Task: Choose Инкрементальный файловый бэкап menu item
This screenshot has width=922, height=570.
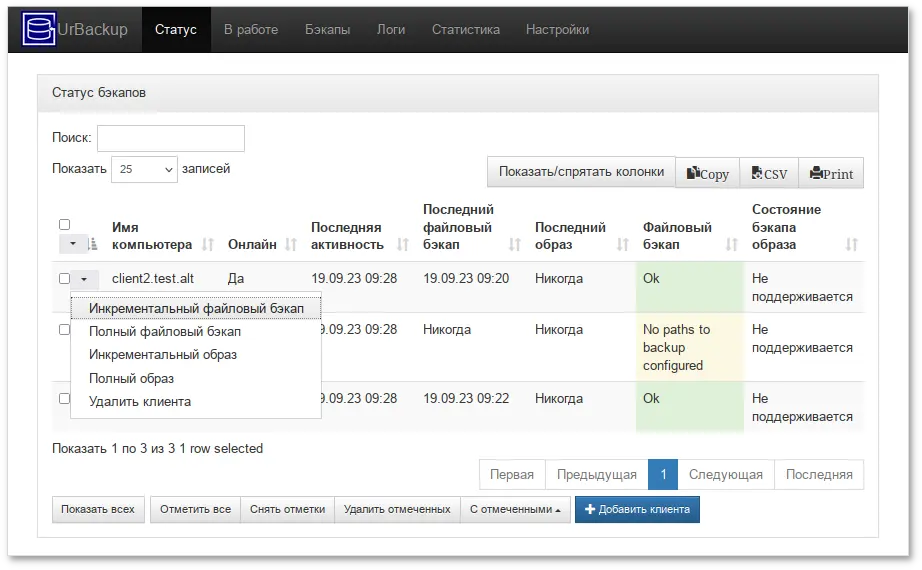Action: tap(196, 308)
